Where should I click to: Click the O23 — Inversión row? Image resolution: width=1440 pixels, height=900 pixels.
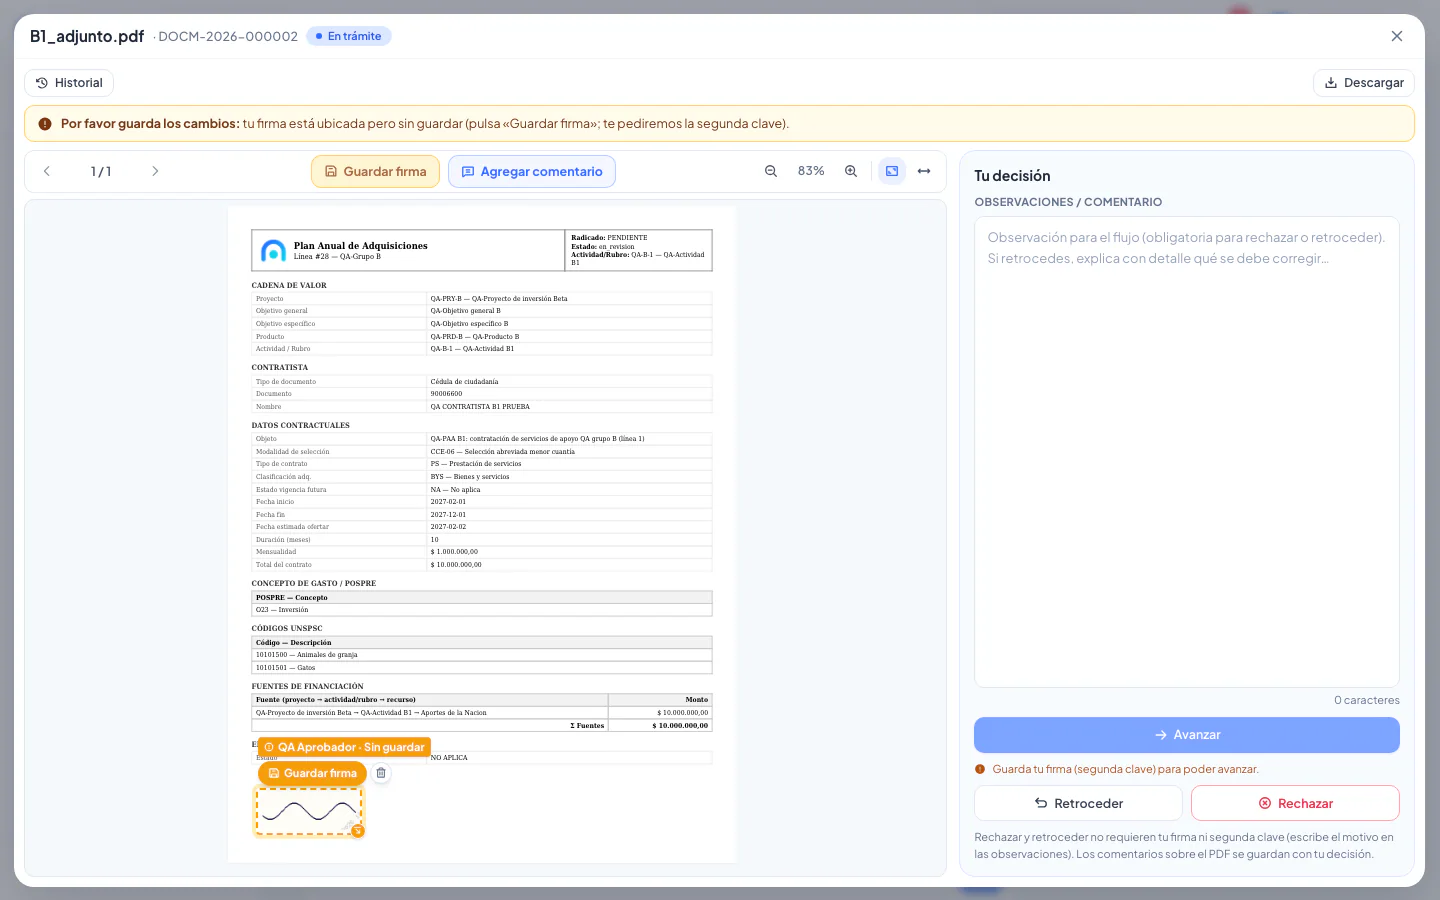[482, 610]
